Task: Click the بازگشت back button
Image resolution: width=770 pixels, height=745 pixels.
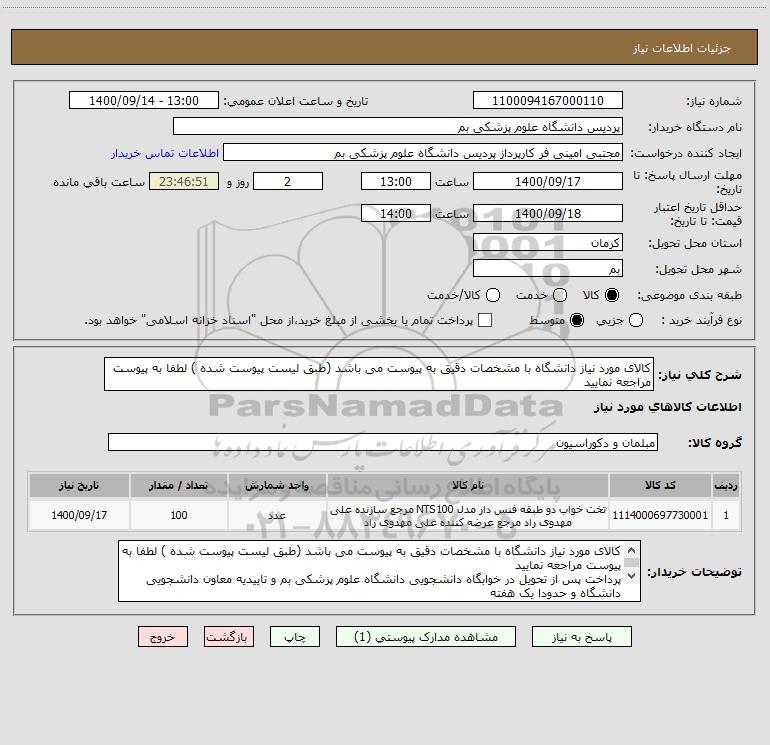Action: (229, 637)
